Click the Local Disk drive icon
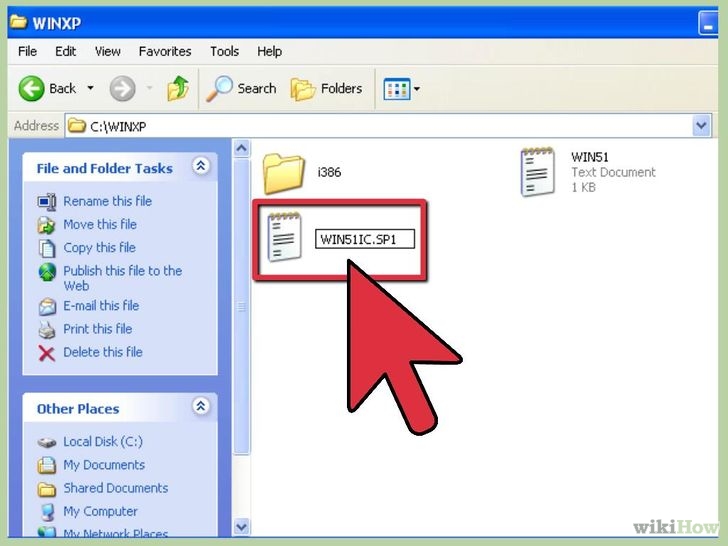Screen dimensions: 728x546 pos(47,442)
